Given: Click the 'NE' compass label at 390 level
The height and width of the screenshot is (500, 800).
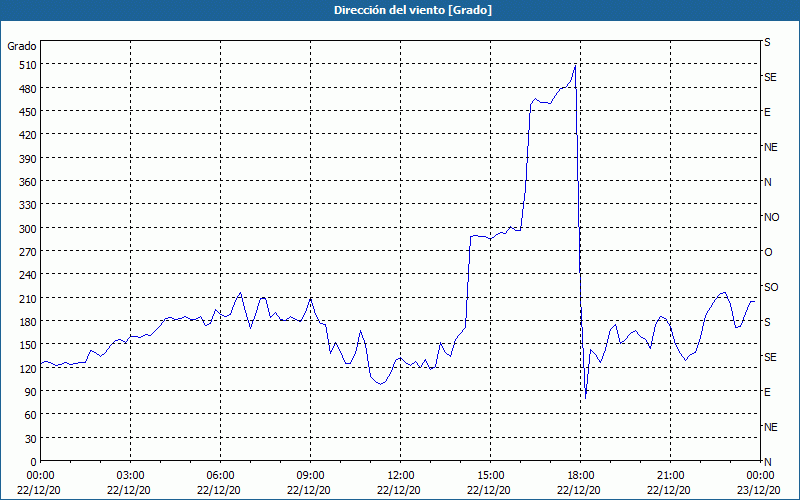Looking at the screenshot, I should (770, 147).
